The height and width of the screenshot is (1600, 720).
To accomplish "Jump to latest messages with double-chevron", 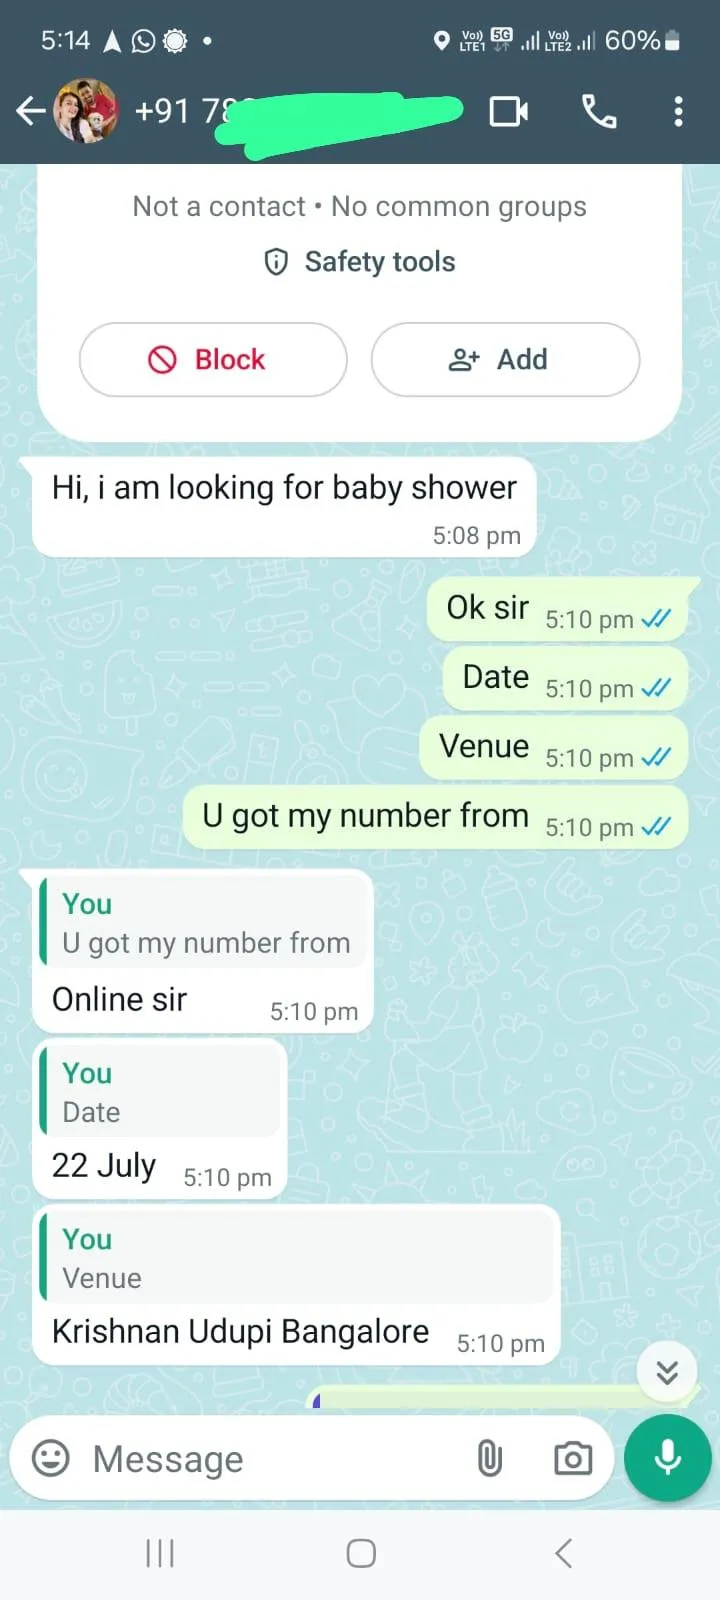I will [667, 1372].
